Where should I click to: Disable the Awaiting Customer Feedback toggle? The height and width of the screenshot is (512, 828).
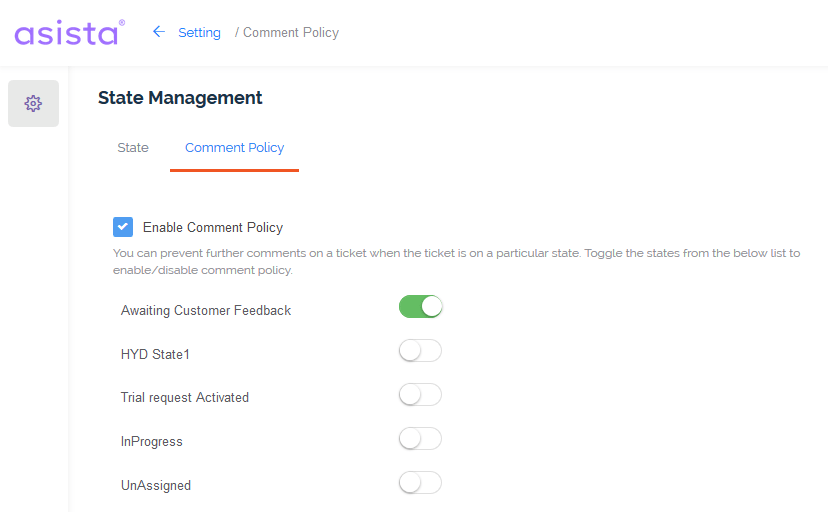point(420,307)
